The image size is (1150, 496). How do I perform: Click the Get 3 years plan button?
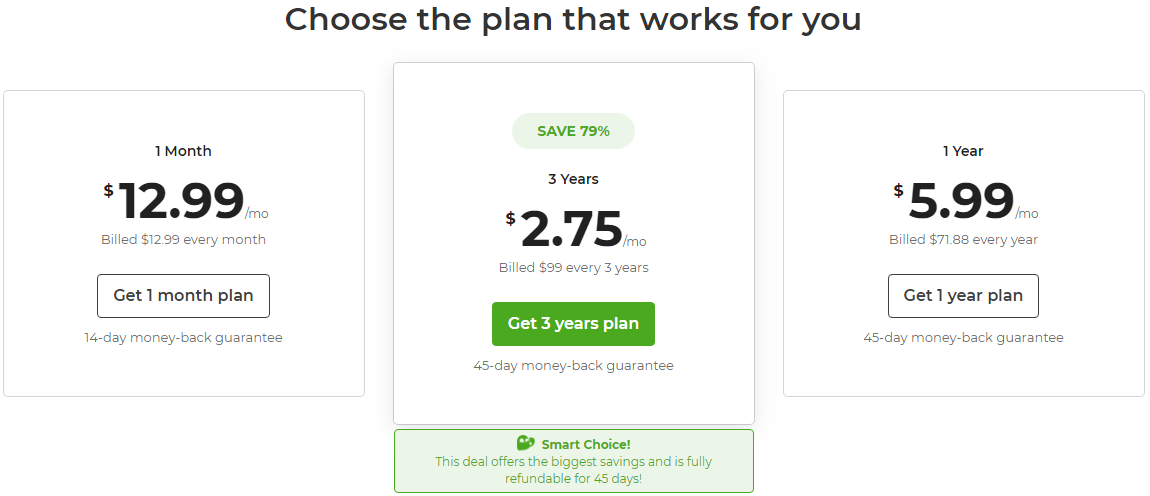coord(573,324)
